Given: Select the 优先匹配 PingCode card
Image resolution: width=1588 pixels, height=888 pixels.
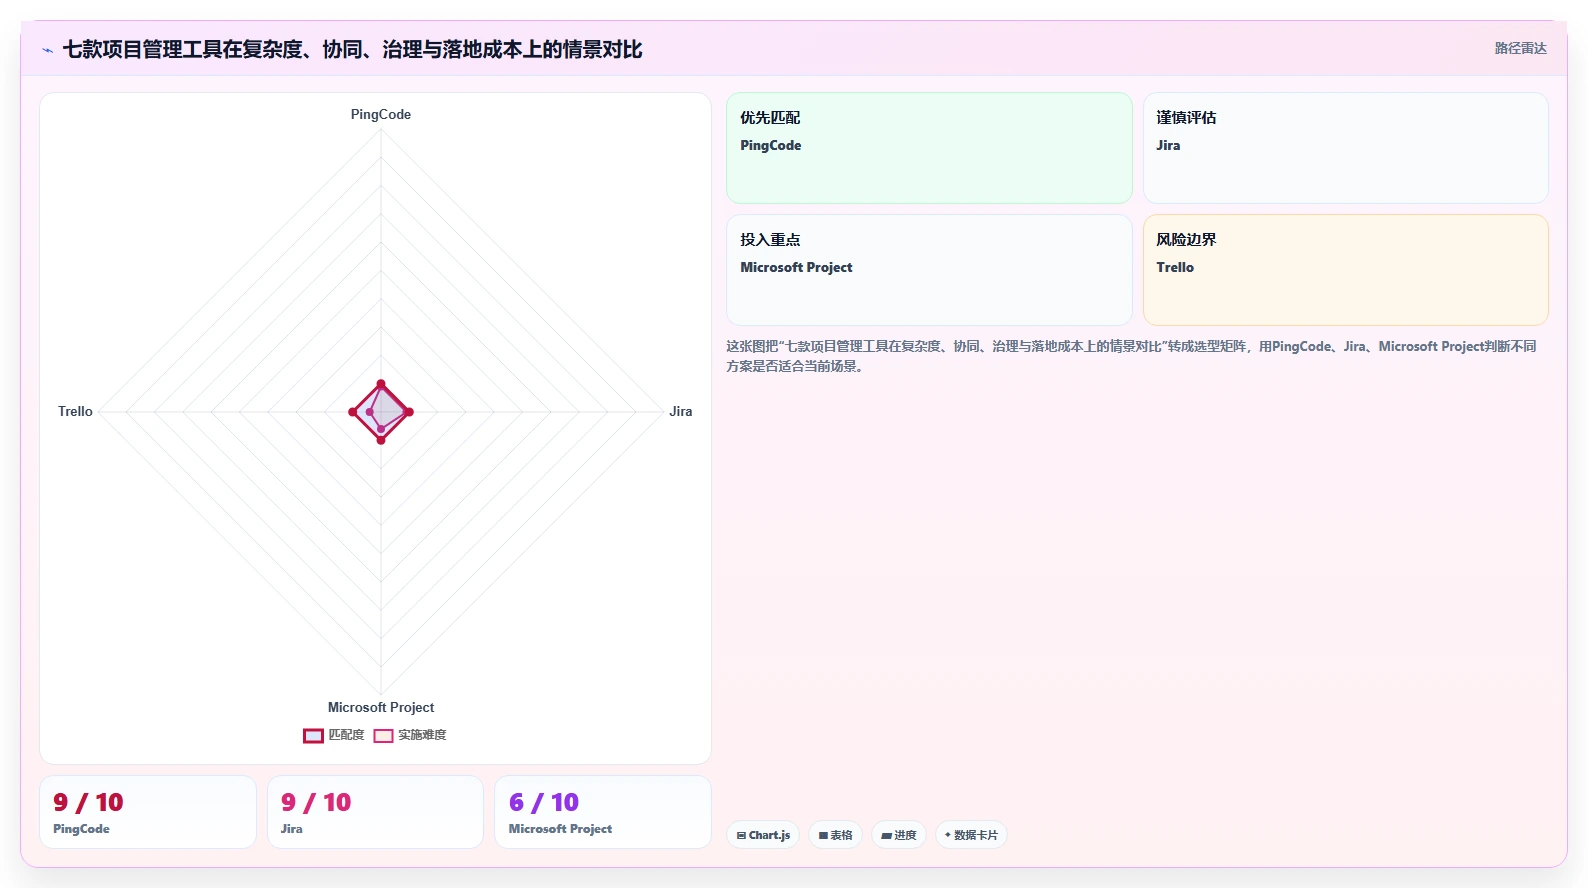Looking at the screenshot, I should 929,148.
